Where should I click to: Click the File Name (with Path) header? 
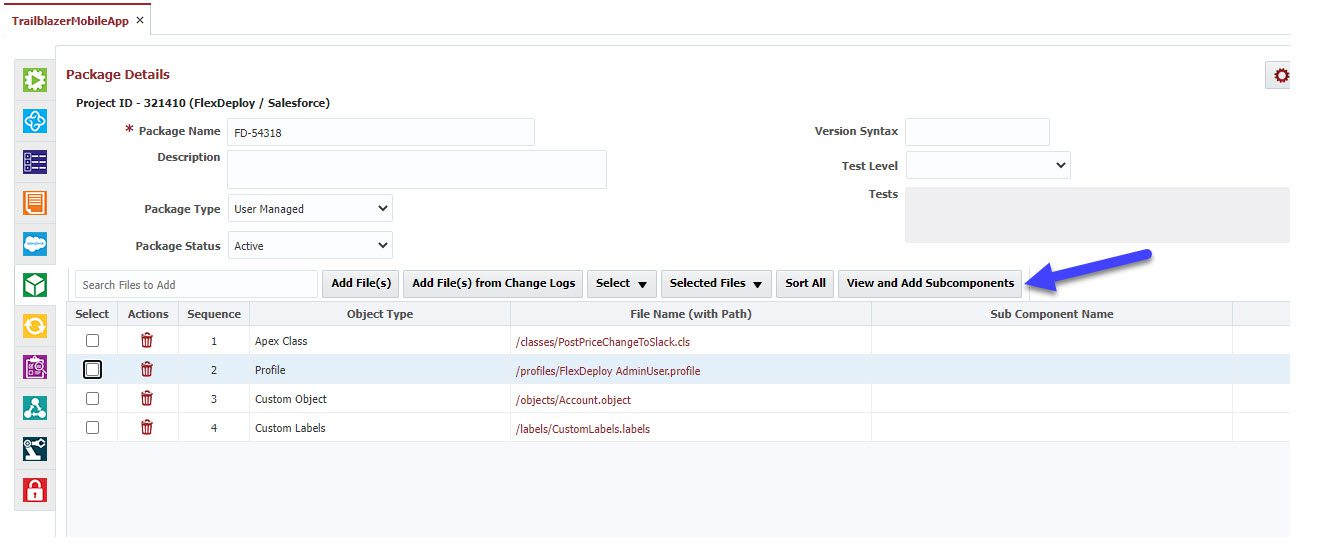click(x=691, y=314)
